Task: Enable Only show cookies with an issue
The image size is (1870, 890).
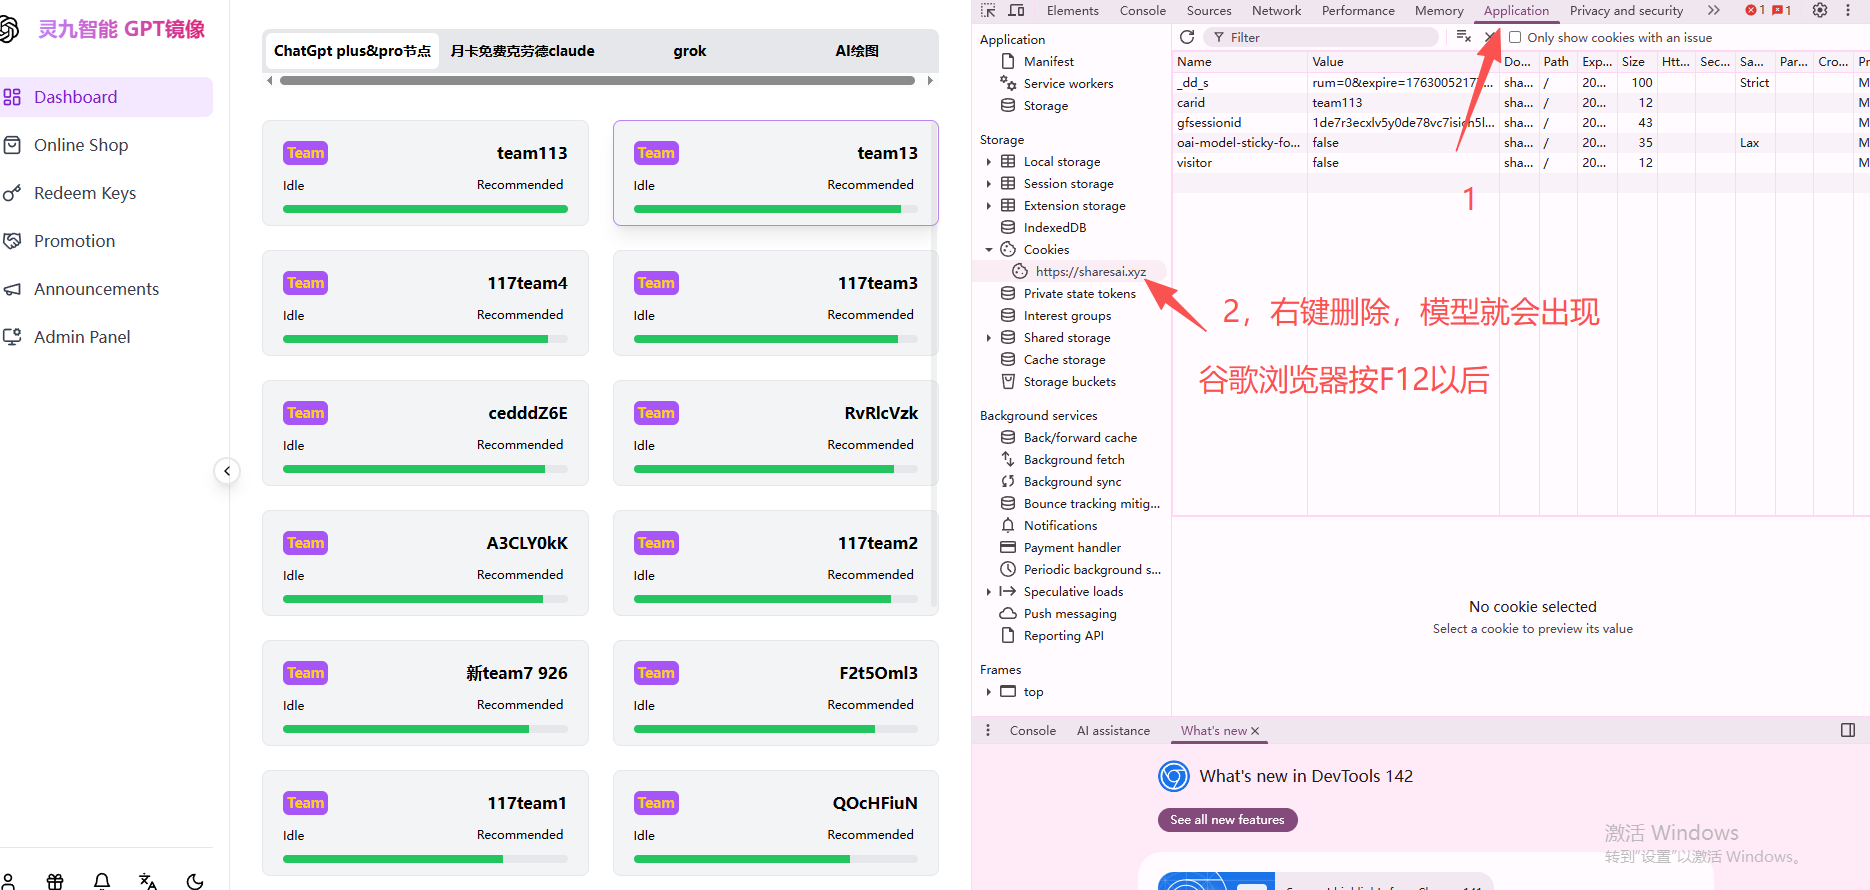Action: click(x=1515, y=37)
